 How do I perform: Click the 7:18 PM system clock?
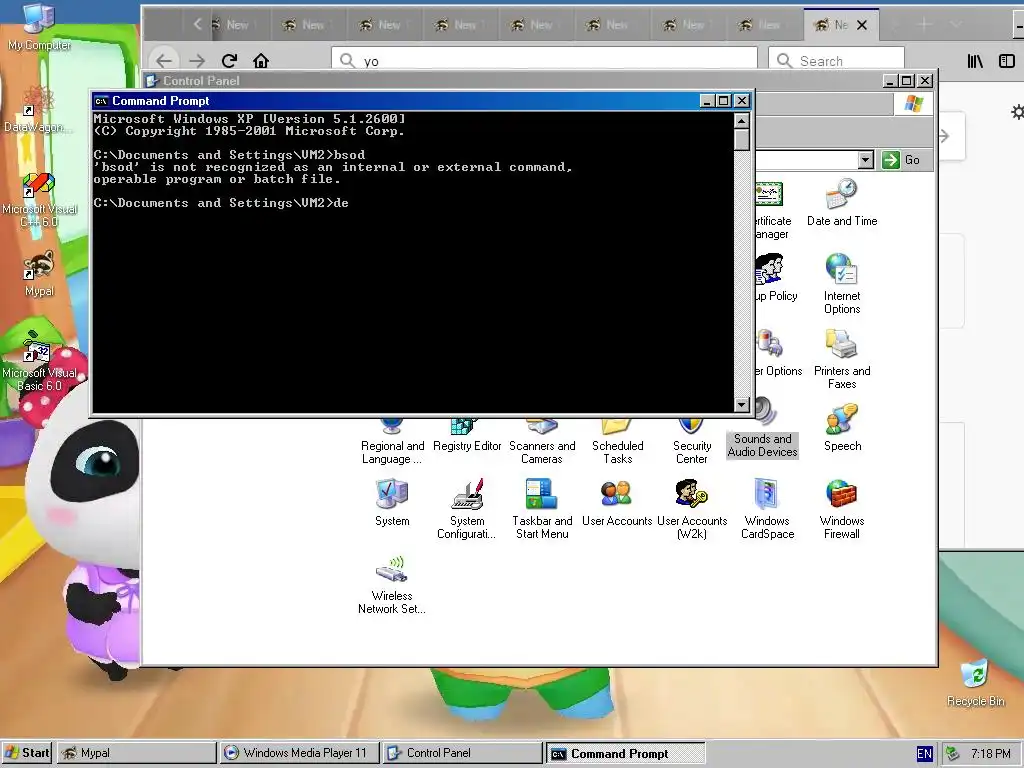point(991,754)
